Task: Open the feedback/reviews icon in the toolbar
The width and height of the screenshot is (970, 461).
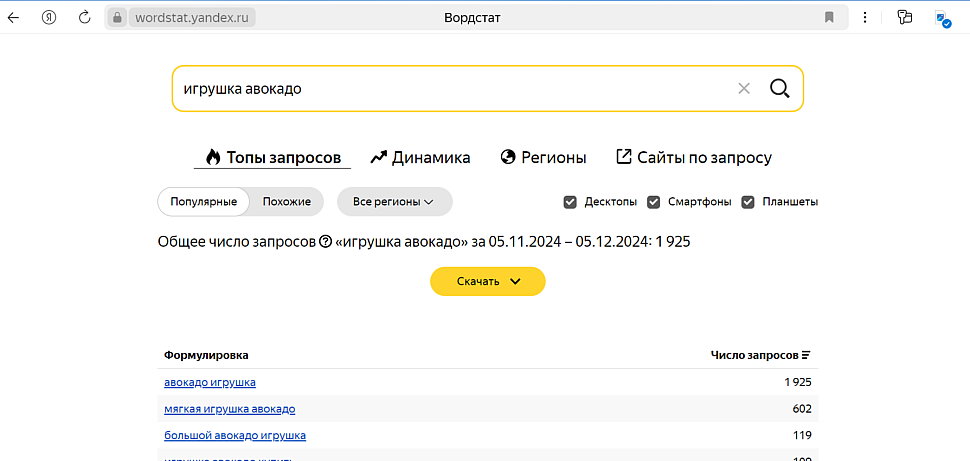Action: point(905,17)
